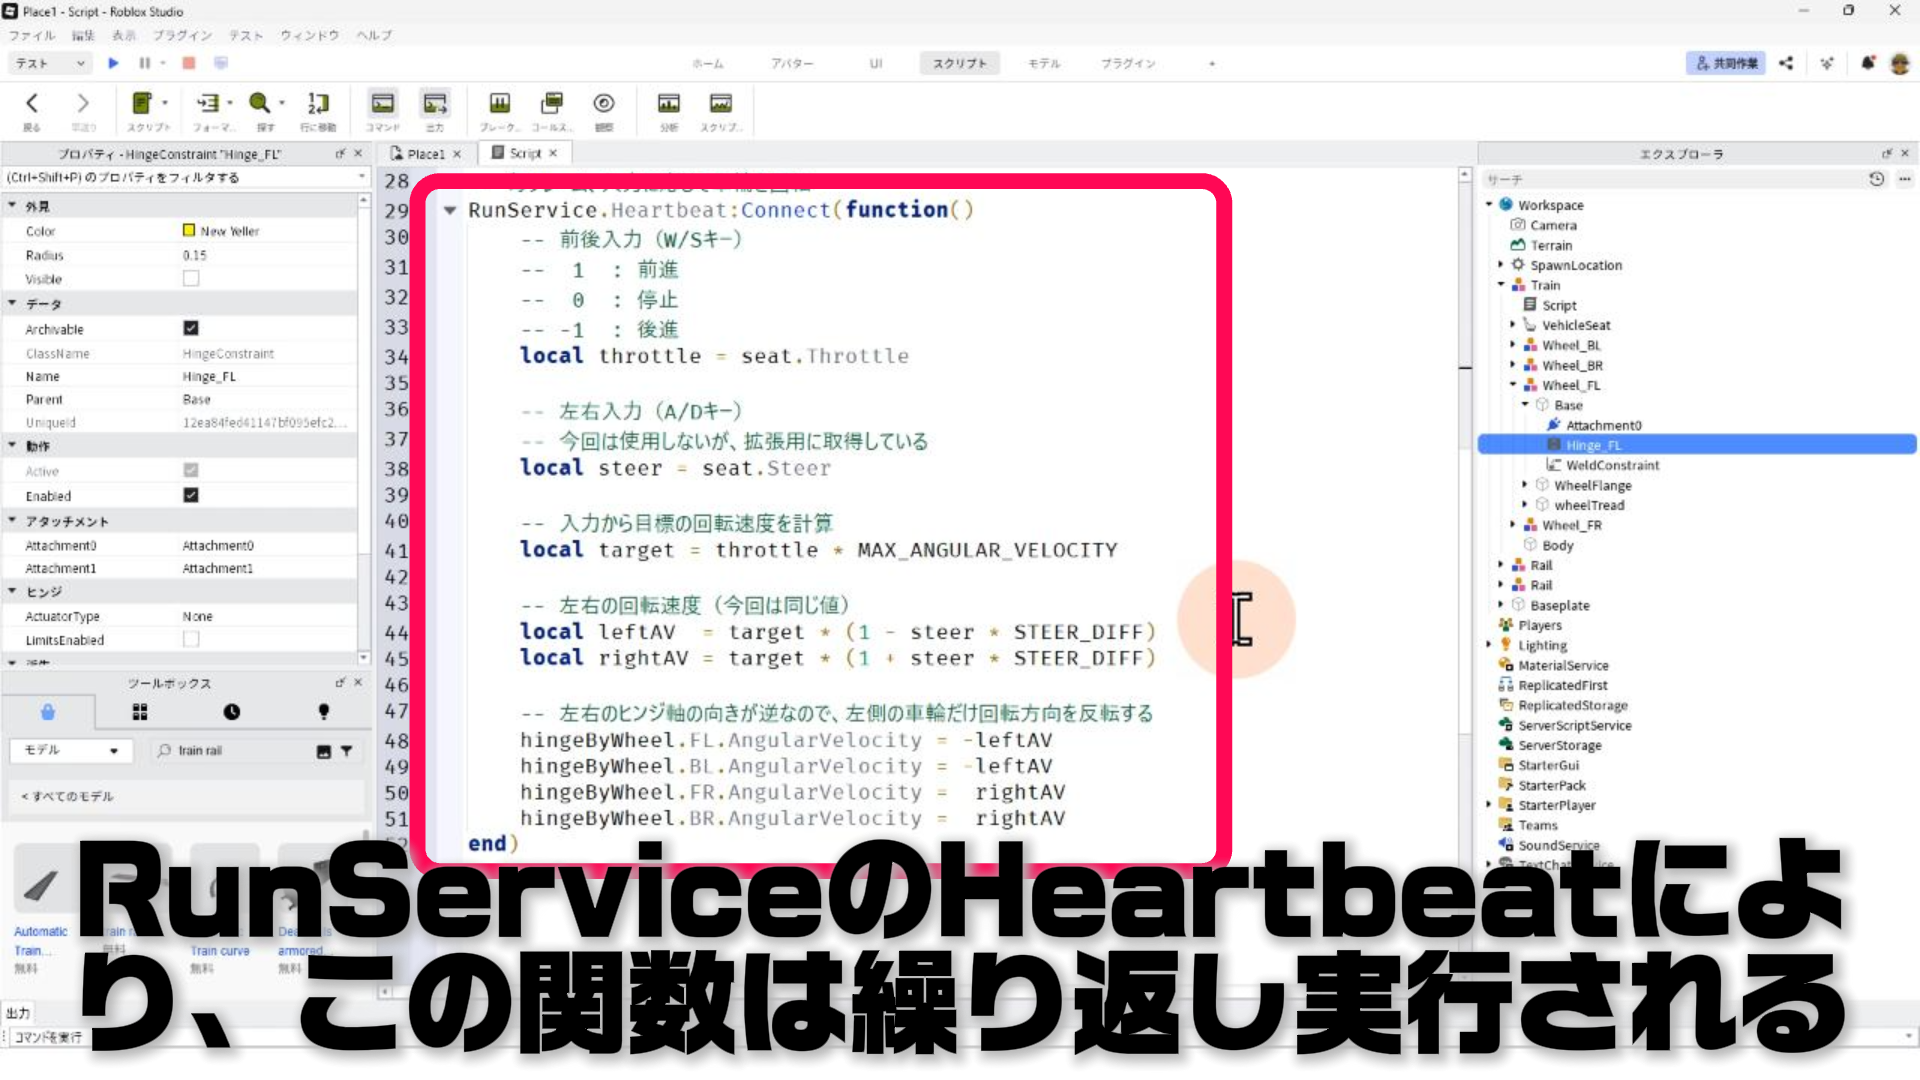The width and height of the screenshot is (1920, 1080).
Task: Toggle the Visible checkbox
Action: pyautogui.click(x=191, y=279)
